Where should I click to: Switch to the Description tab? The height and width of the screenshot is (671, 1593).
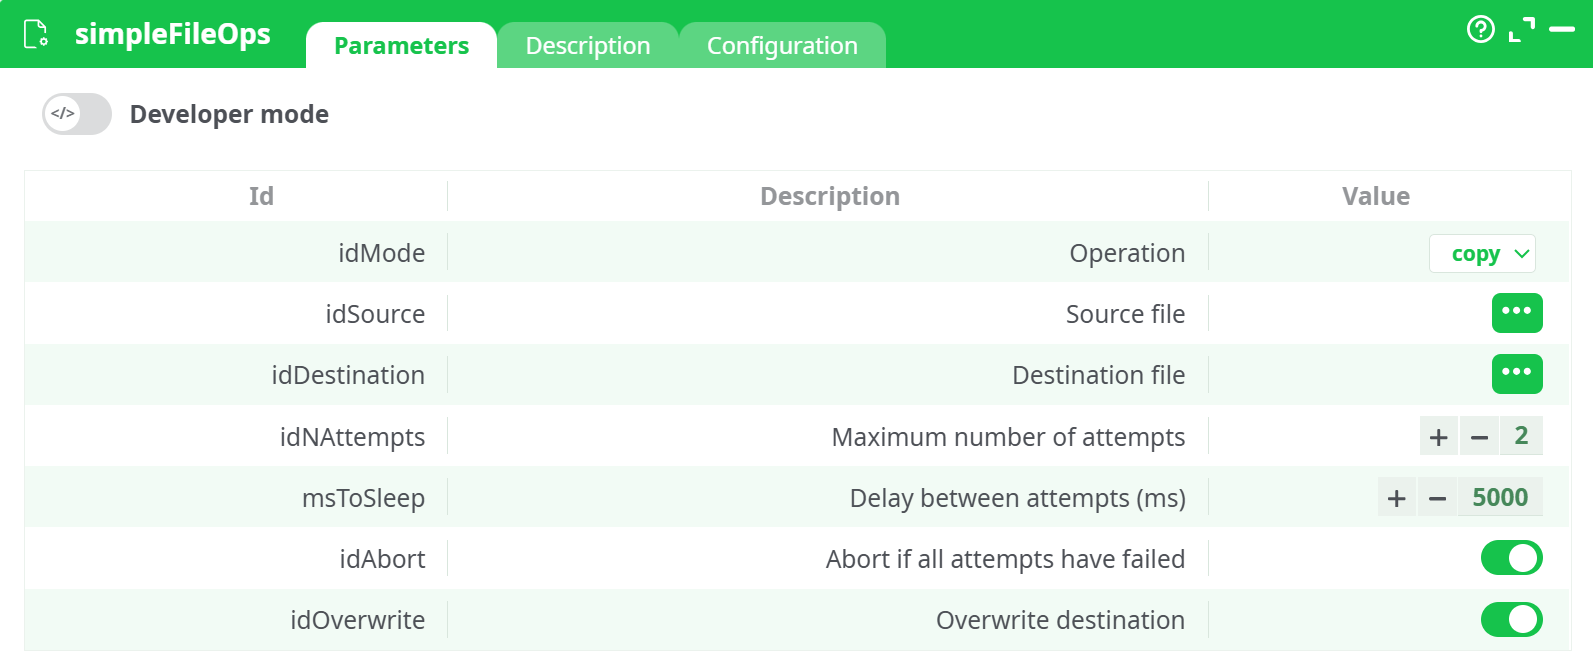coord(588,45)
